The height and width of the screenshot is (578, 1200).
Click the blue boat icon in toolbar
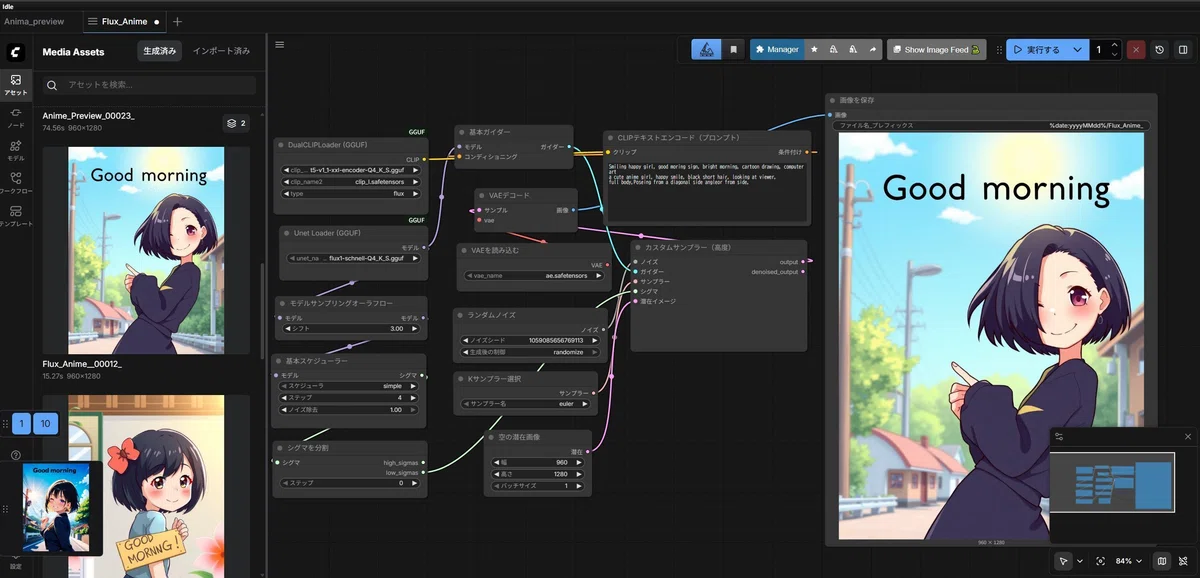[706, 49]
